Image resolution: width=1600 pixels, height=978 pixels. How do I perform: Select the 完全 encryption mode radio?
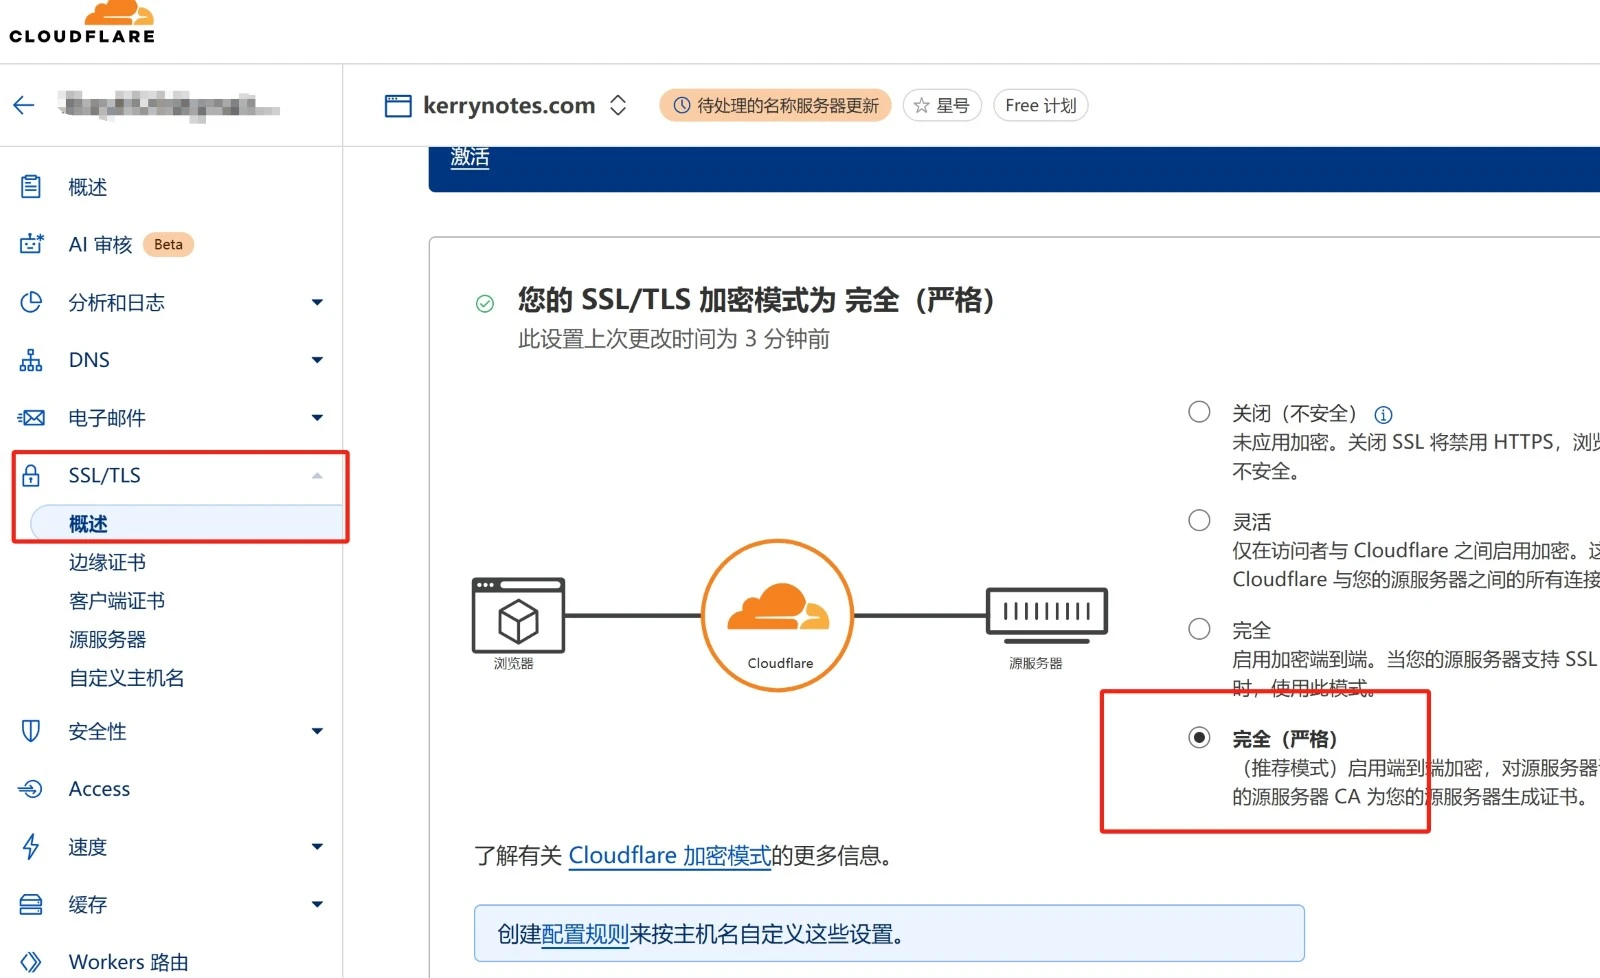[x=1199, y=629]
